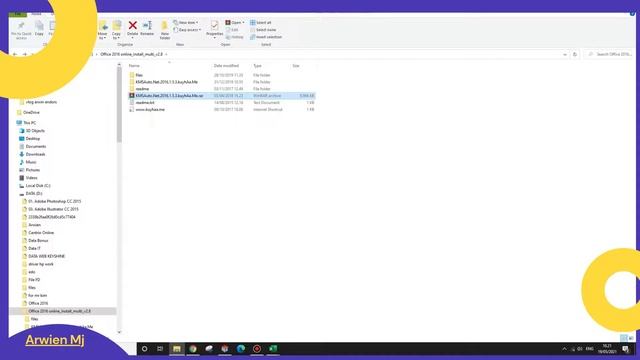Select OneDrive in navigation pane

pos(28,113)
